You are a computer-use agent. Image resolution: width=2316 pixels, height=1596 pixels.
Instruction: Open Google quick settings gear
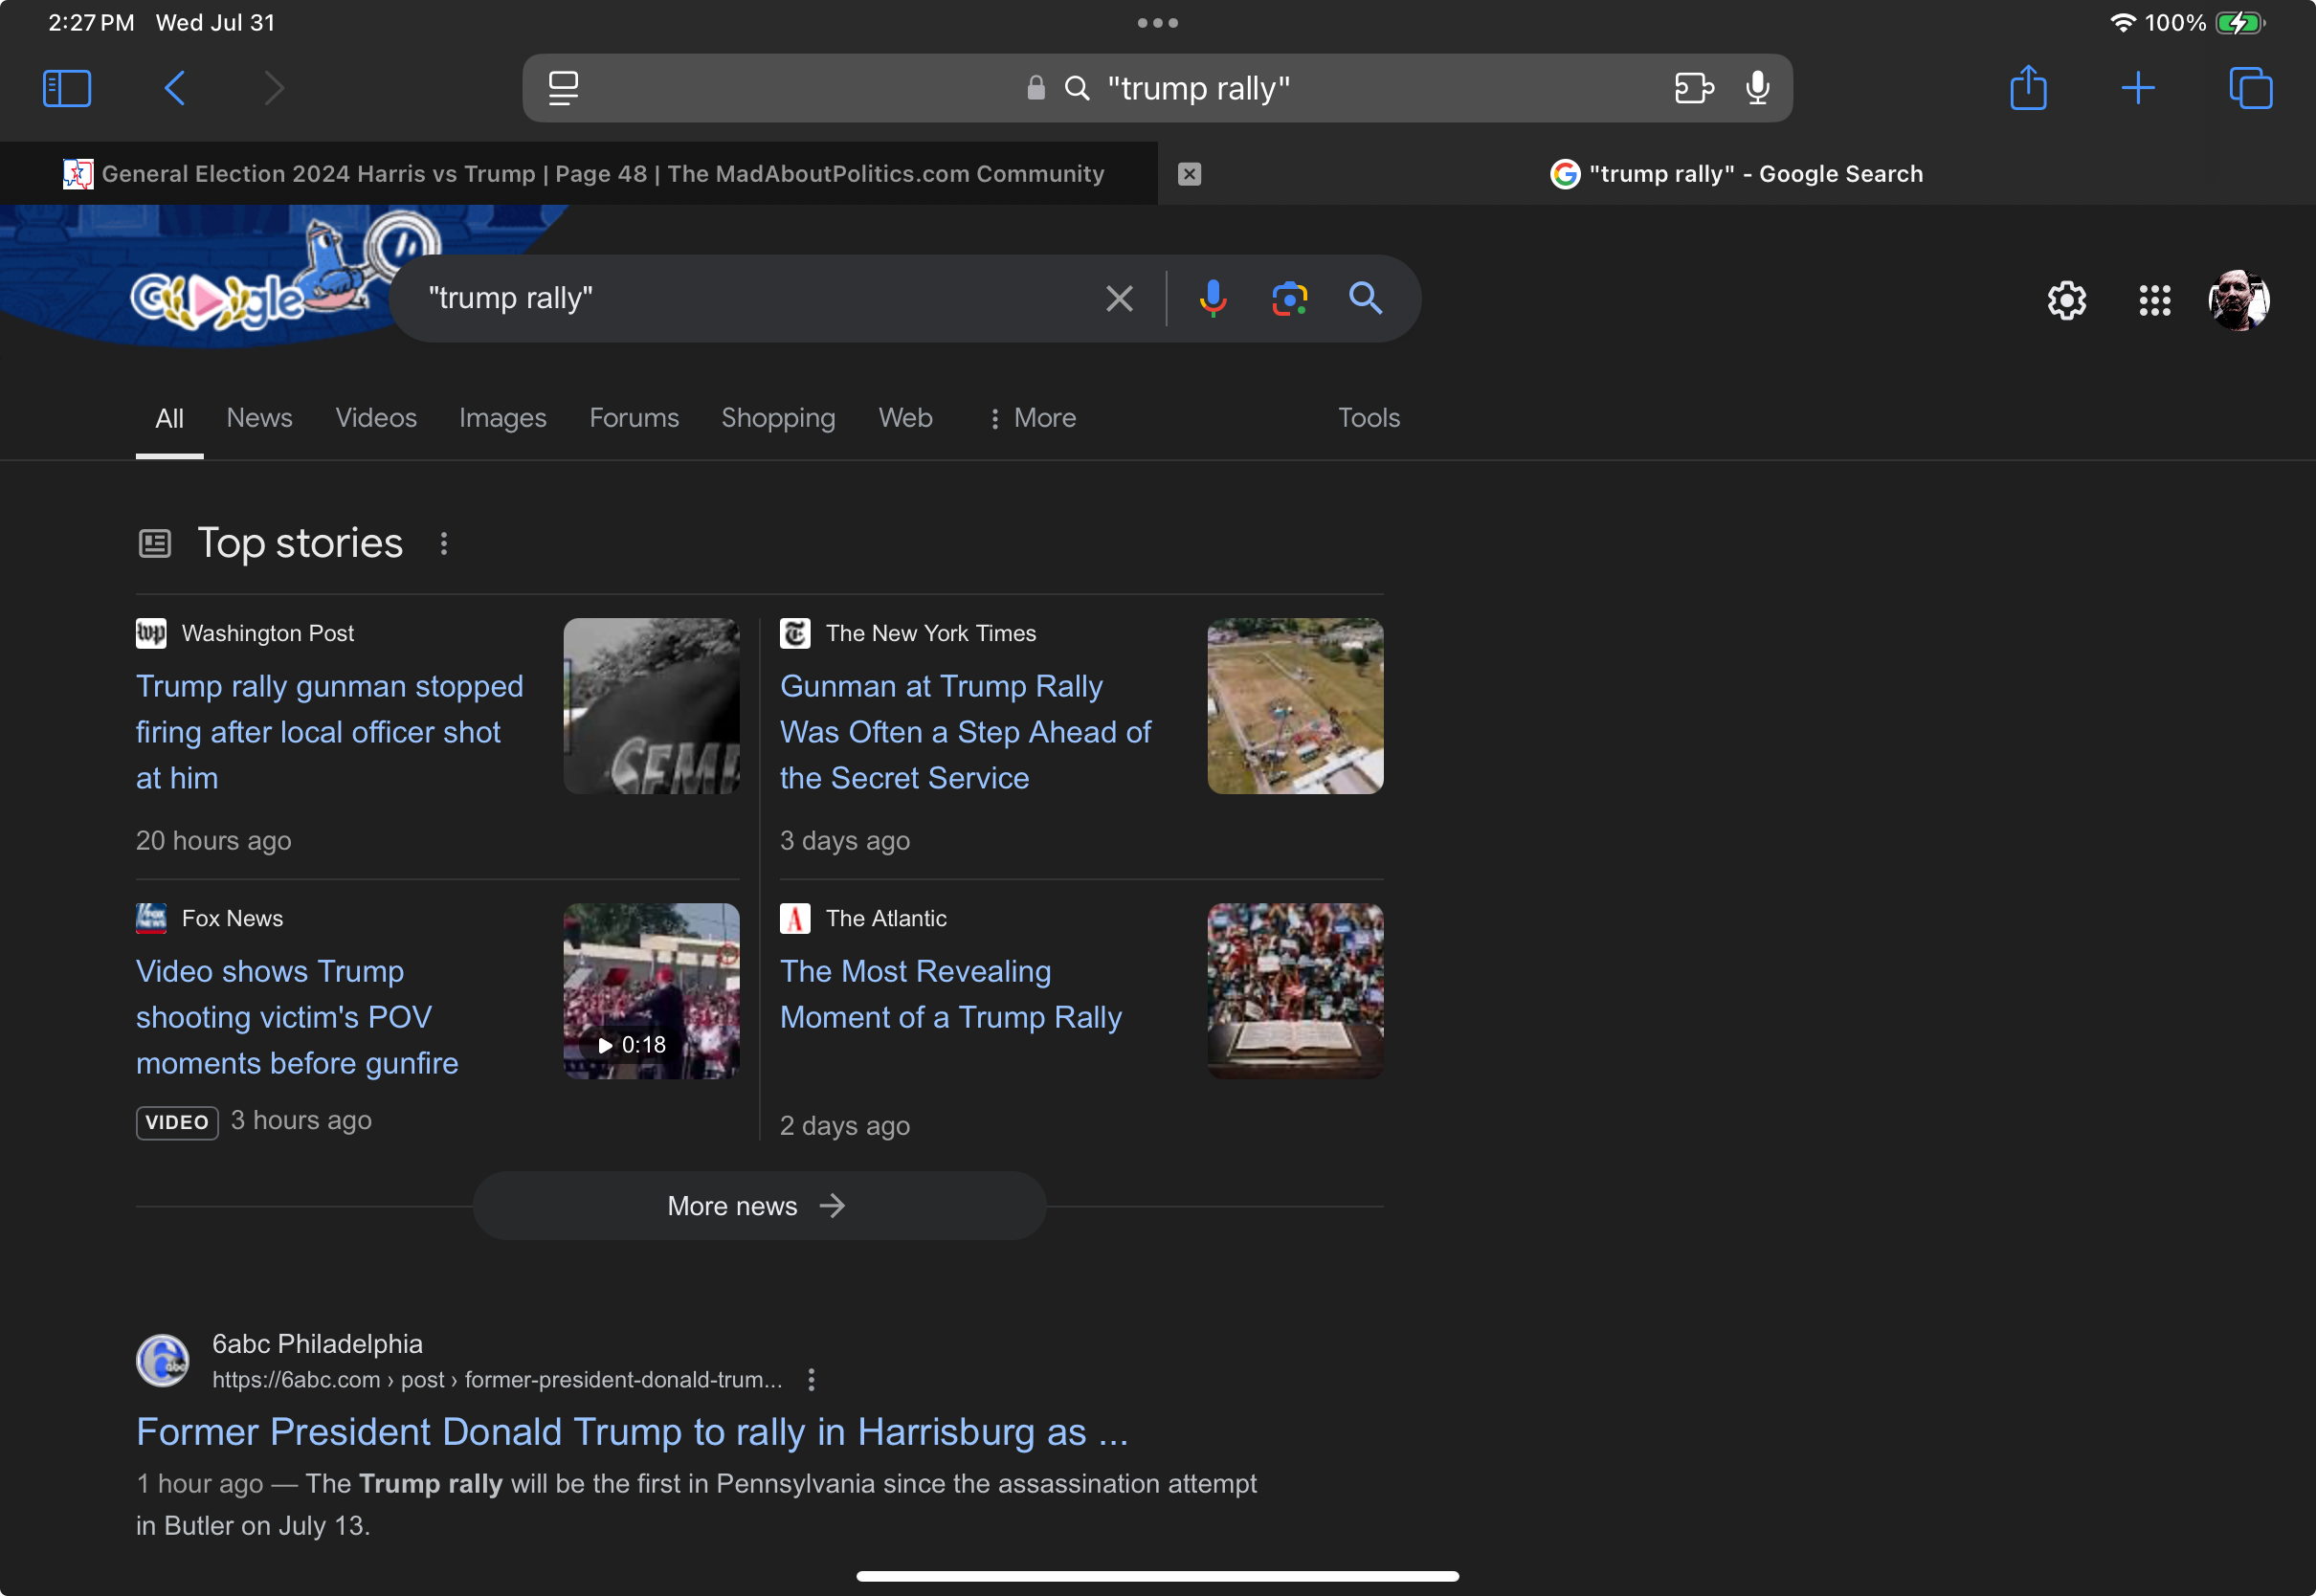2066,300
